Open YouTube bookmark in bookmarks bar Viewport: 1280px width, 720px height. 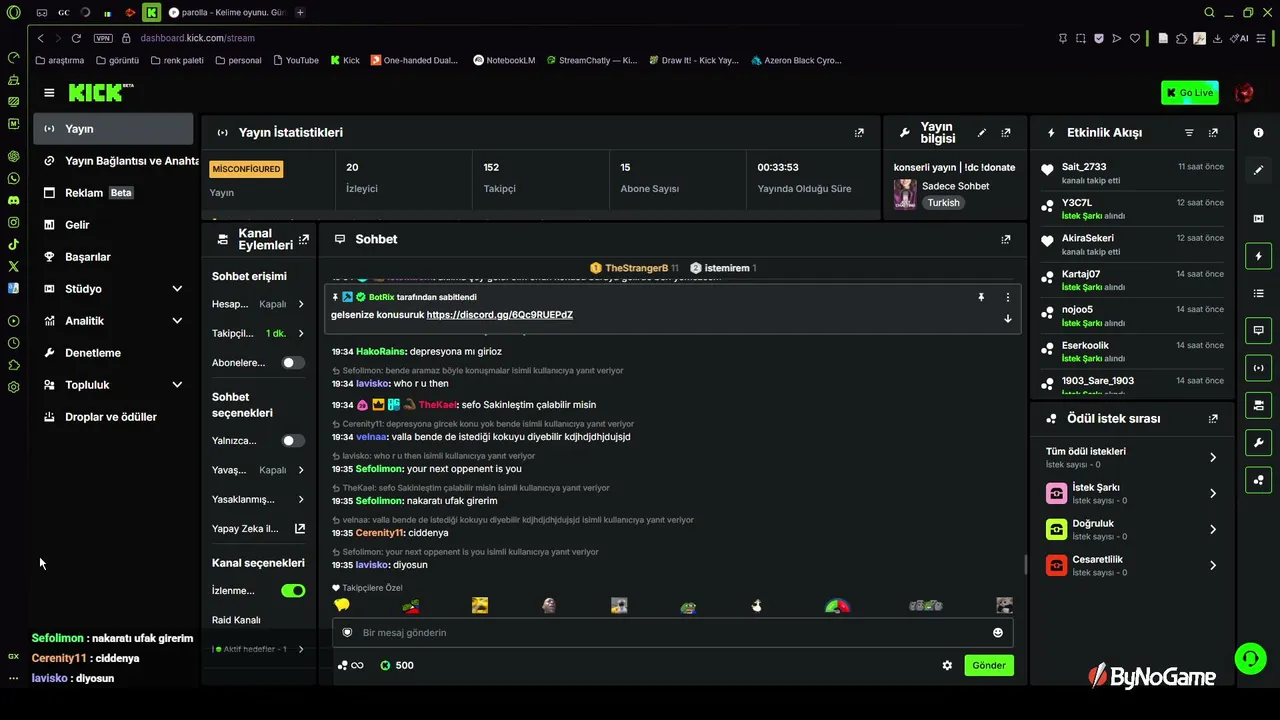click(295, 60)
